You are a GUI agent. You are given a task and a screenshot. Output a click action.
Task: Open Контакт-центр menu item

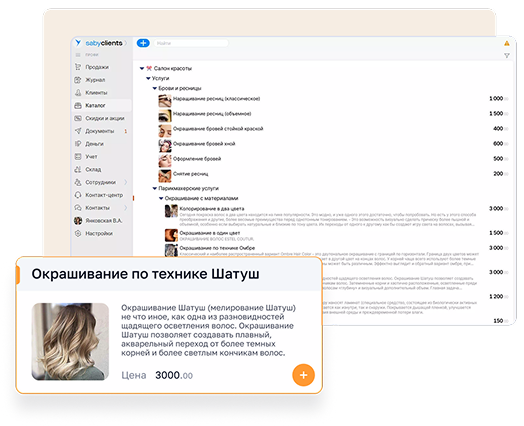[104, 195]
